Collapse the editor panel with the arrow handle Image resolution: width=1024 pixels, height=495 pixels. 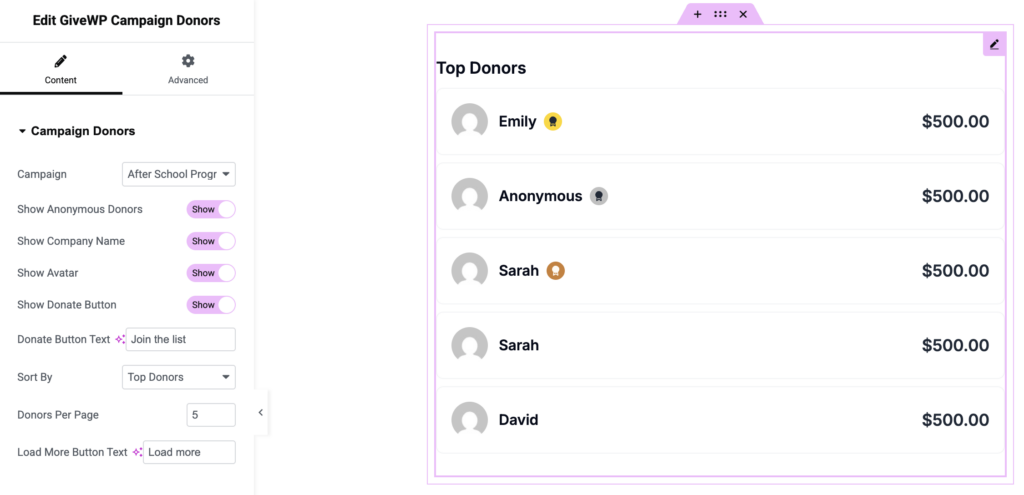point(260,412)
